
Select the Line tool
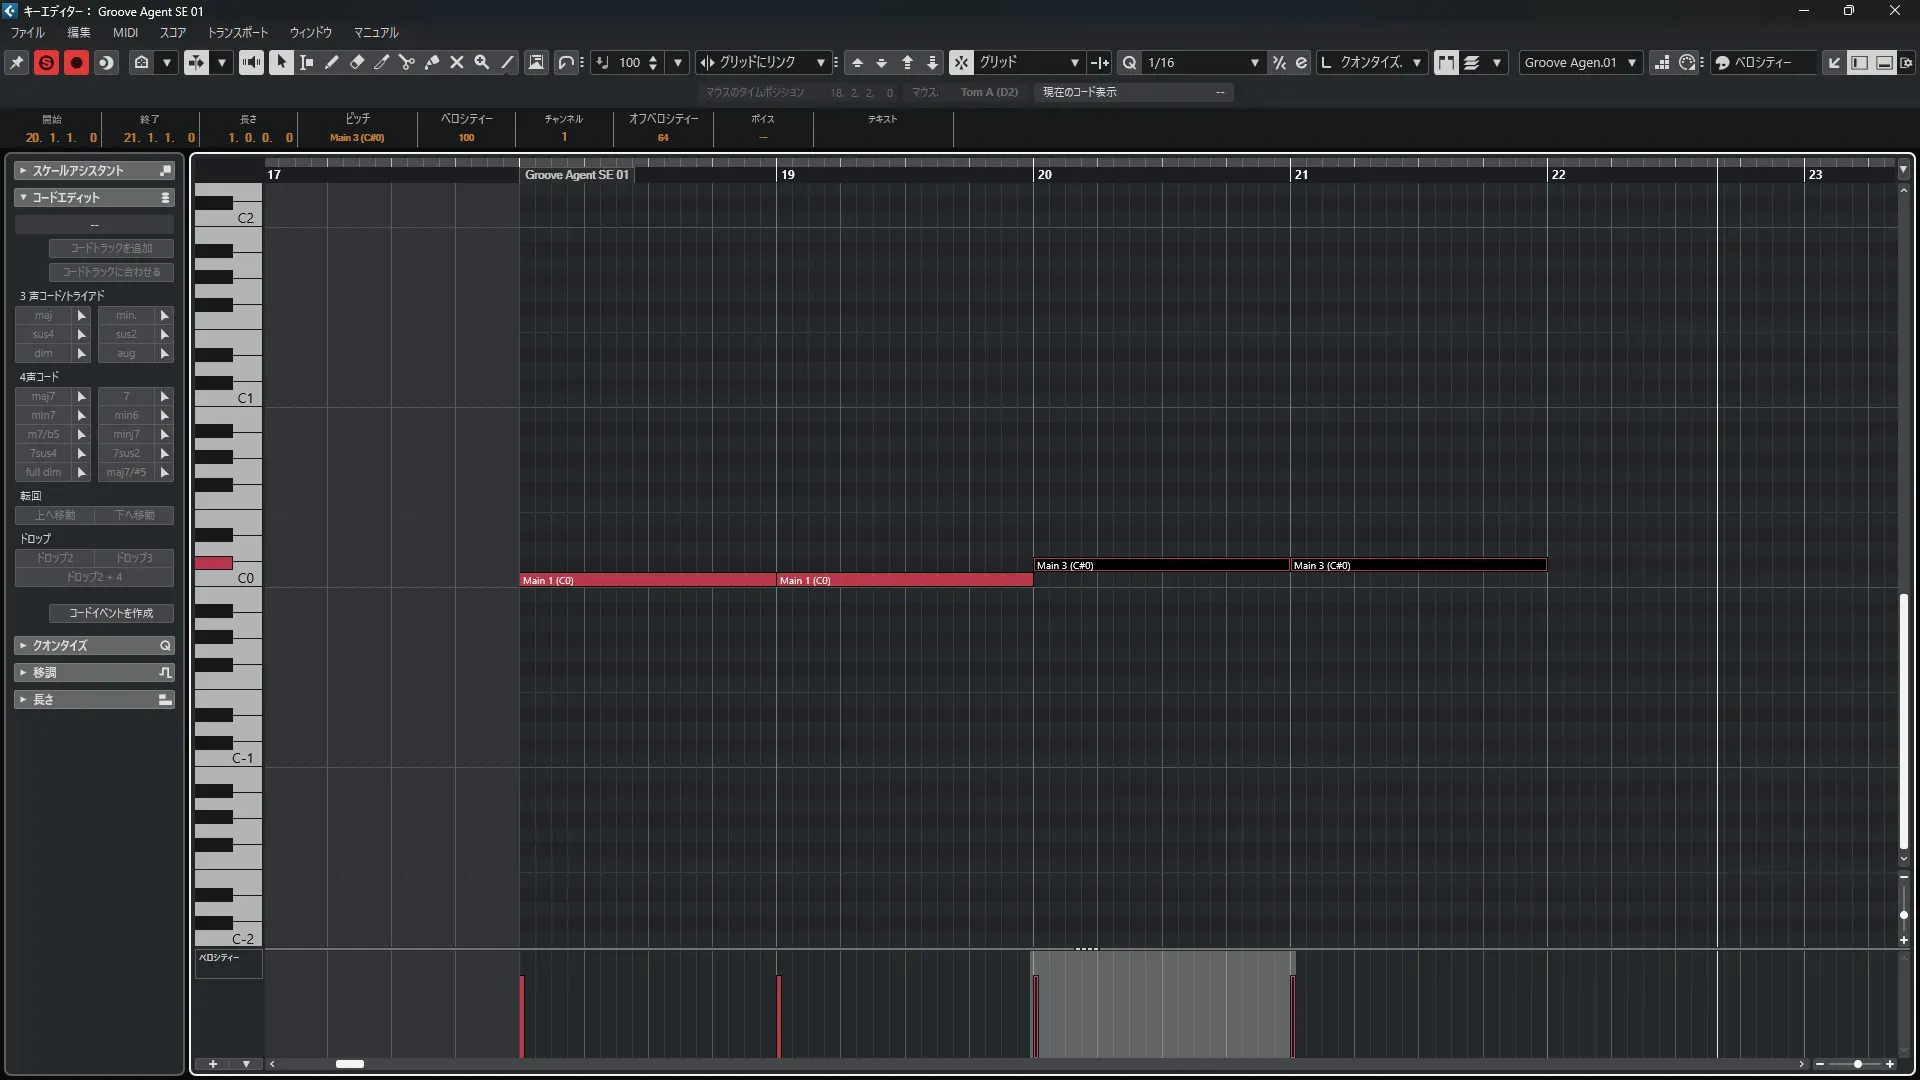click(x=507, y=62)
